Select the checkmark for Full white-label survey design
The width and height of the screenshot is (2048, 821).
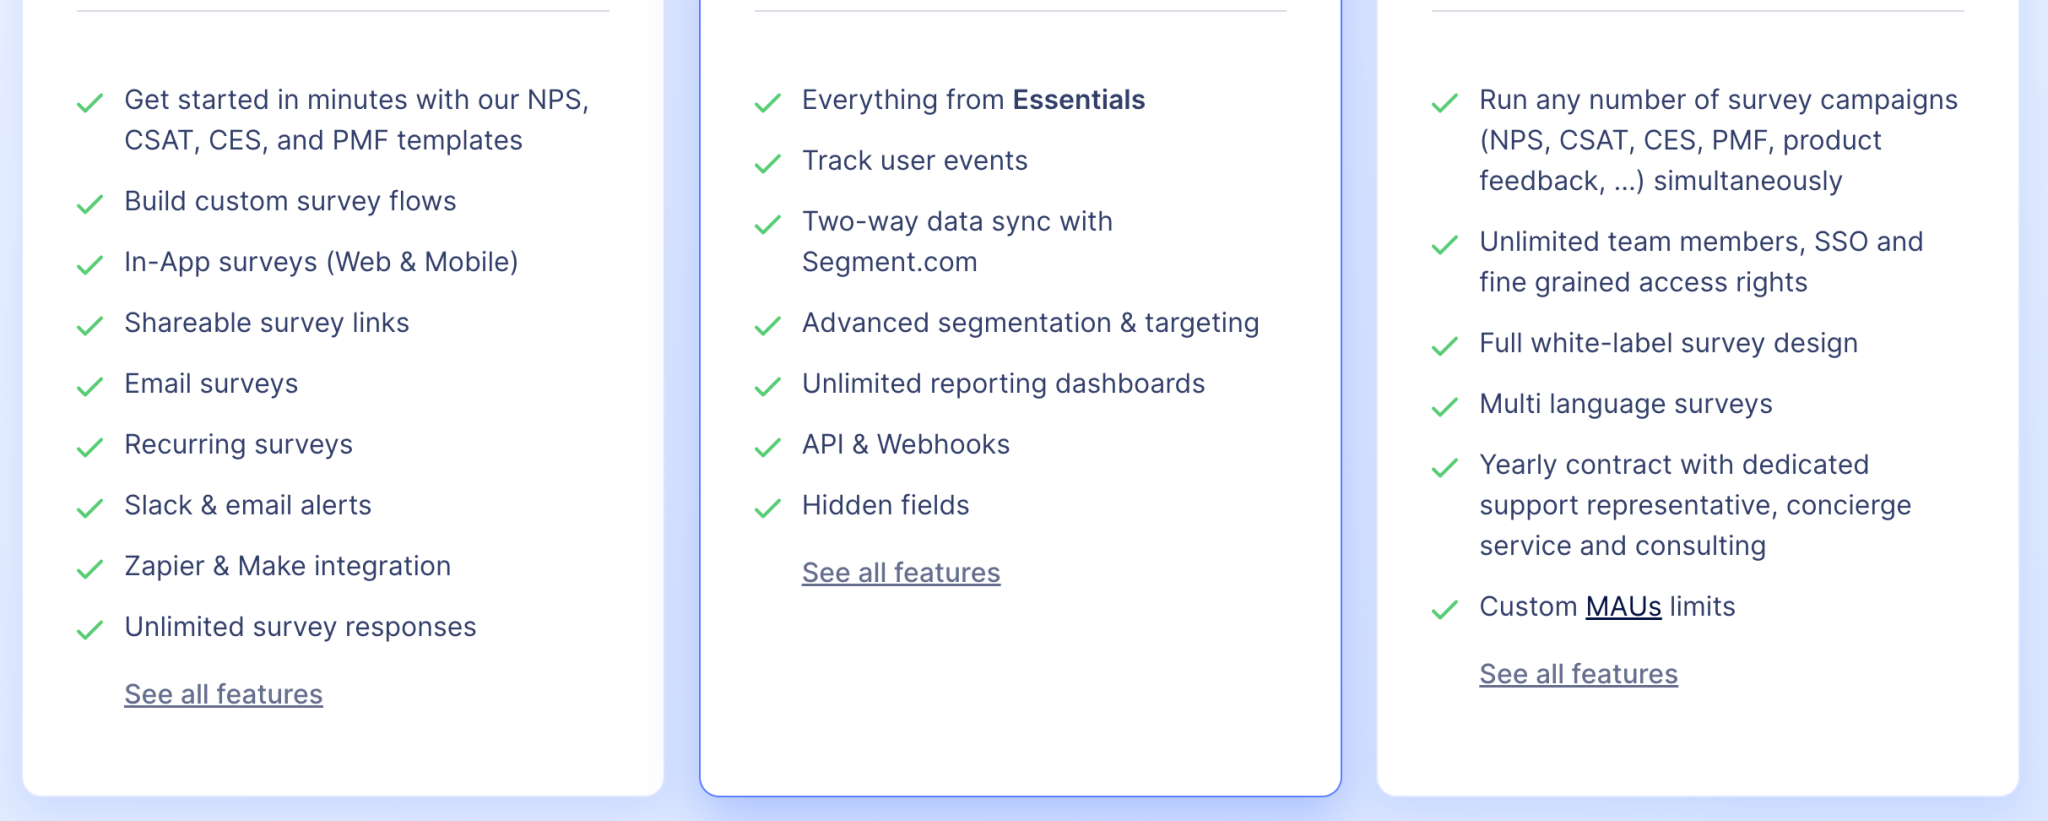tap(1445, 344)
